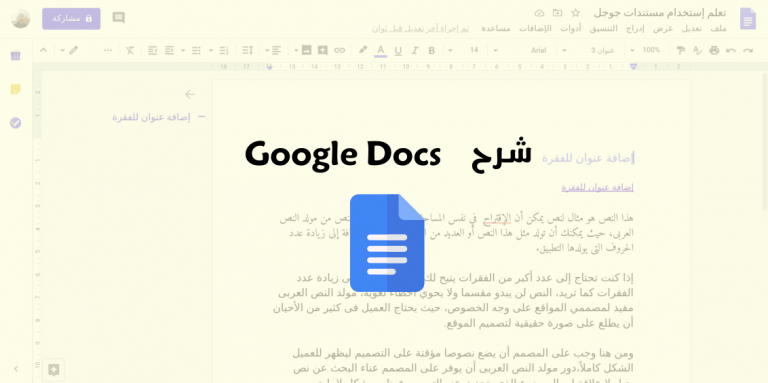This screenshot has width=768, height=383.
Task: Open the عرض (View) menu
Action: tap(663, 28)
